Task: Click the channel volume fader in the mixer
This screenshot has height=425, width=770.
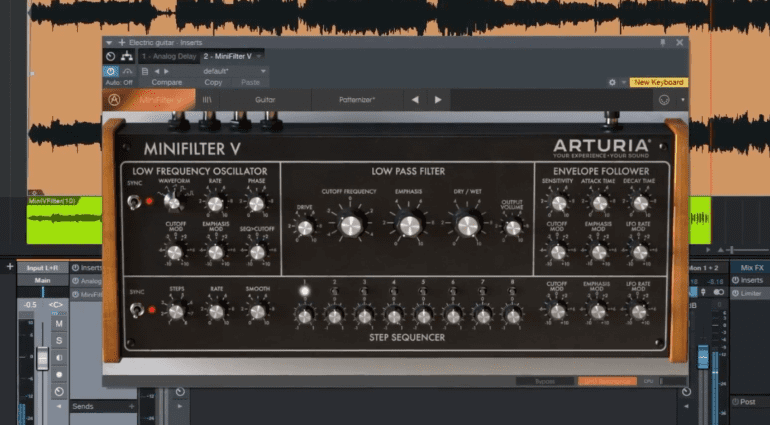Action: tap(43, 358)
